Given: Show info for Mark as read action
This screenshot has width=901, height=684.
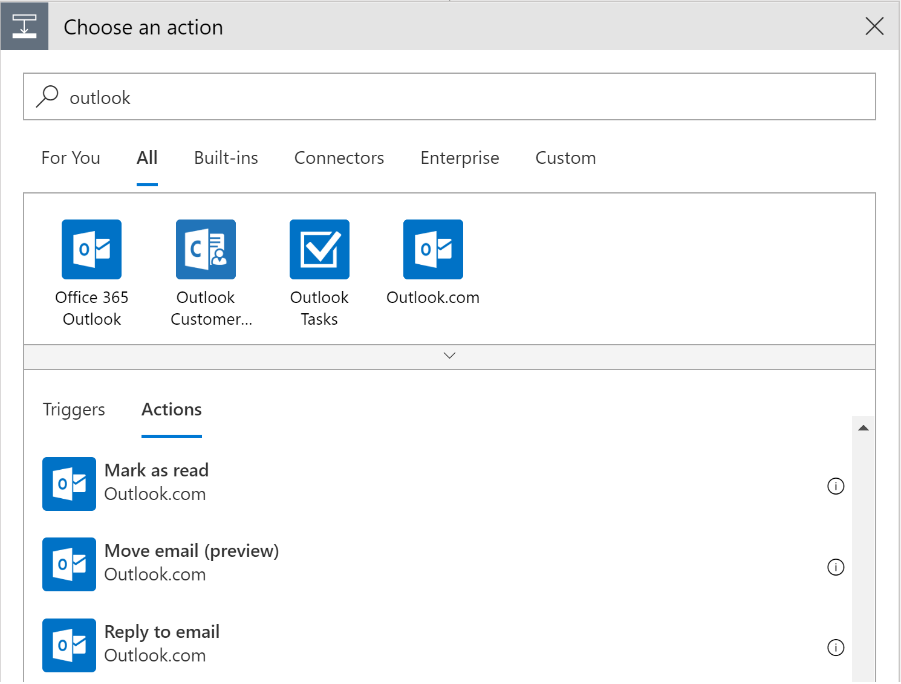Looking at the screenshot, I should [x=836, y=486].
